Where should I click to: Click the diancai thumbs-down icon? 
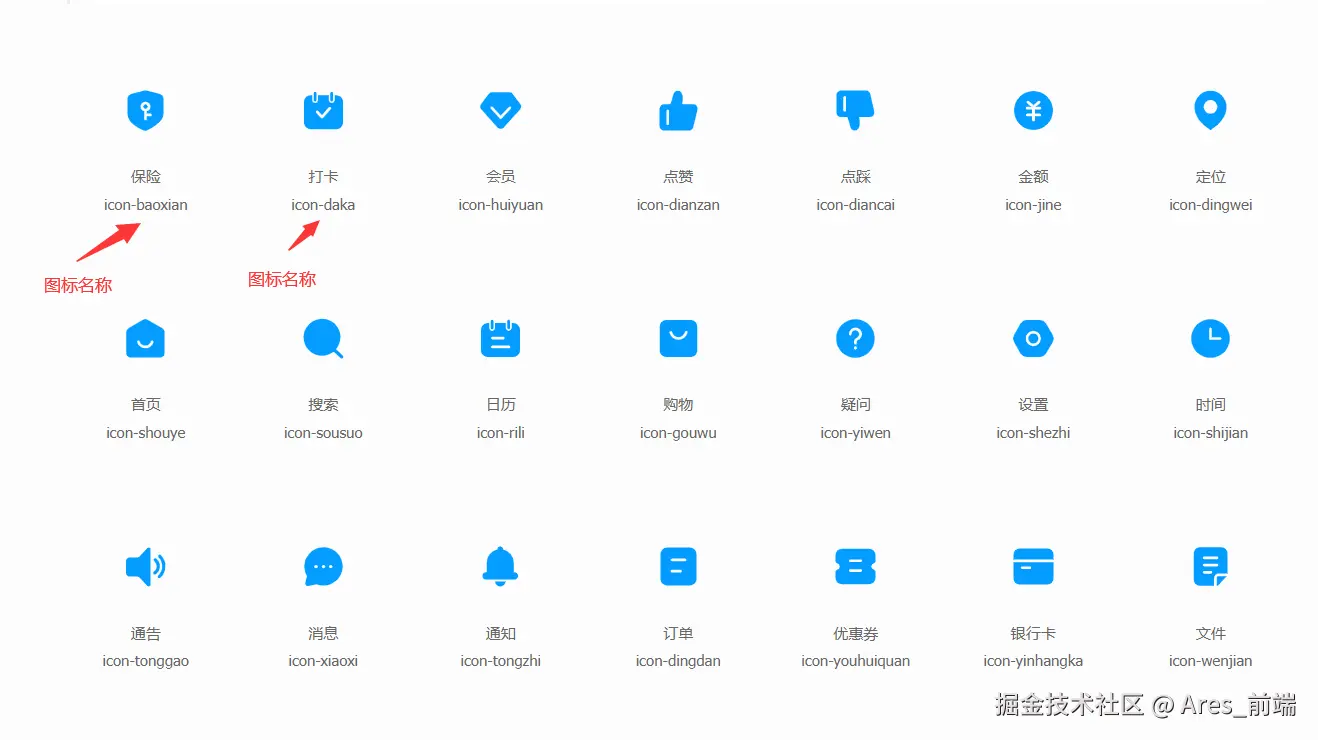pyautogui.click(x=855, y=110)
